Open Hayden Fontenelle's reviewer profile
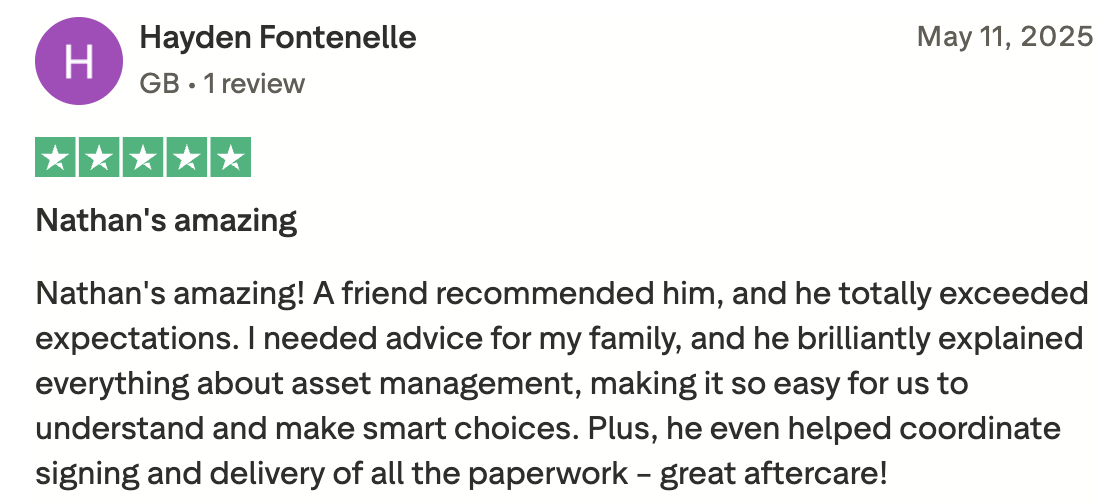Screen dimensions: 1118x504 (278, 38)
